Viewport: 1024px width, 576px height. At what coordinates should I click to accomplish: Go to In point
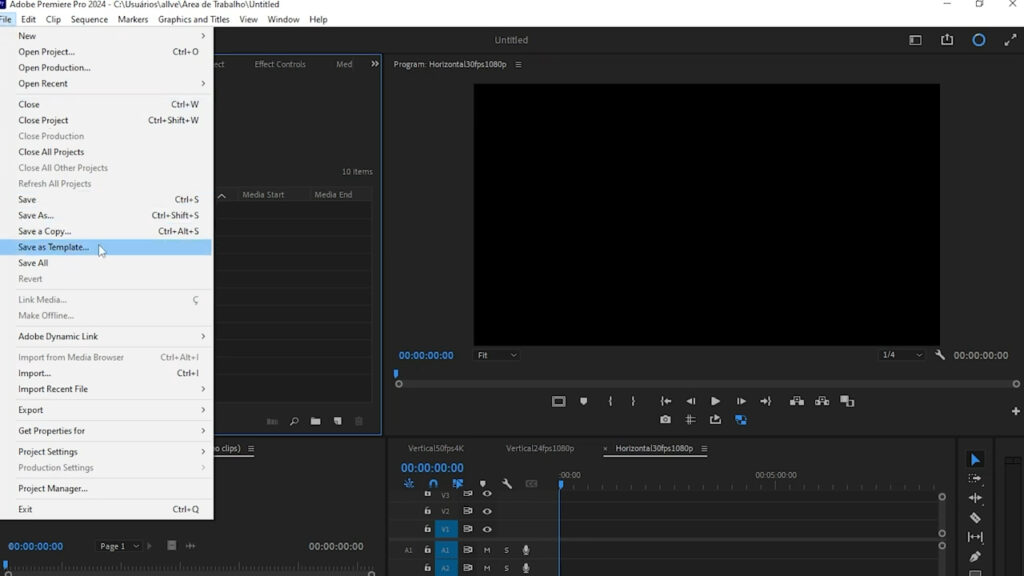coord(665,401)
